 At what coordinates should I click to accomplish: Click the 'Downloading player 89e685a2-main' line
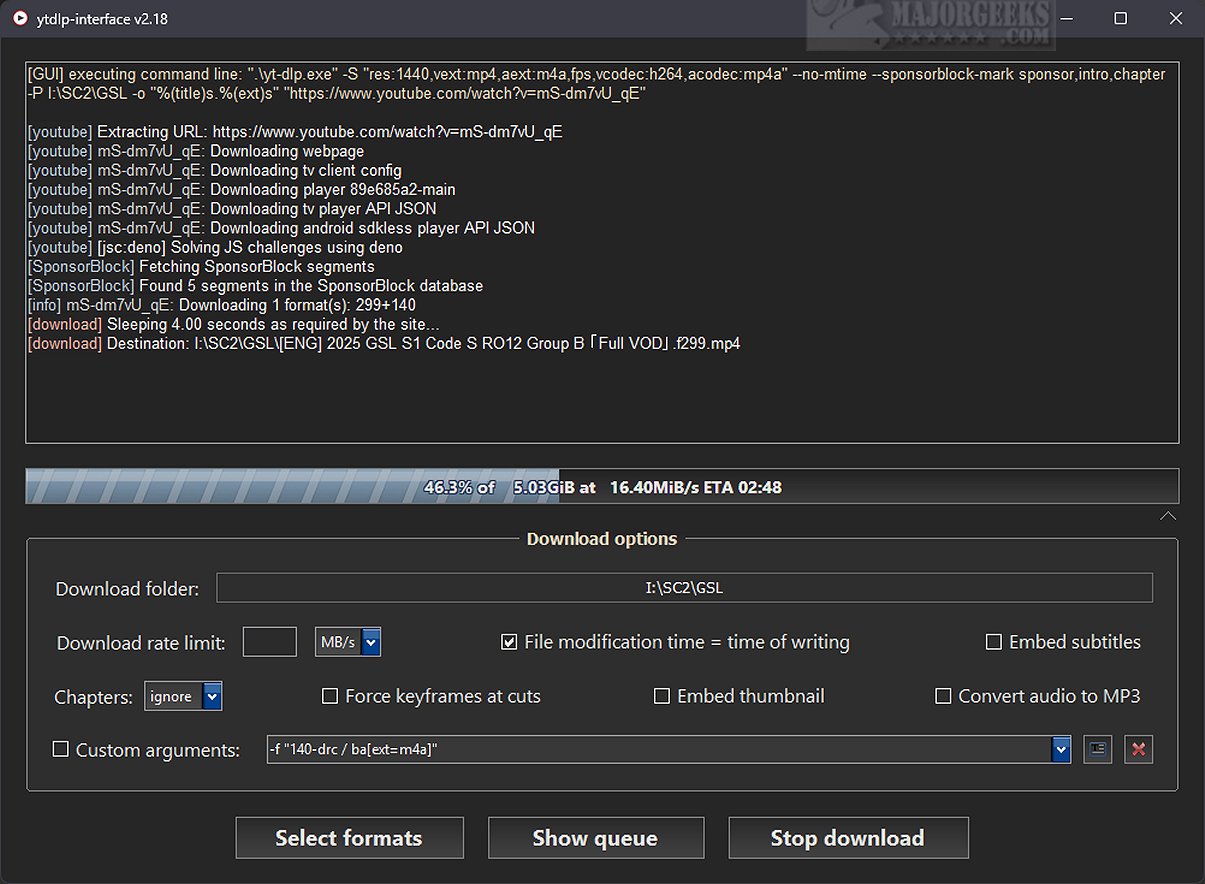[242, 190]
